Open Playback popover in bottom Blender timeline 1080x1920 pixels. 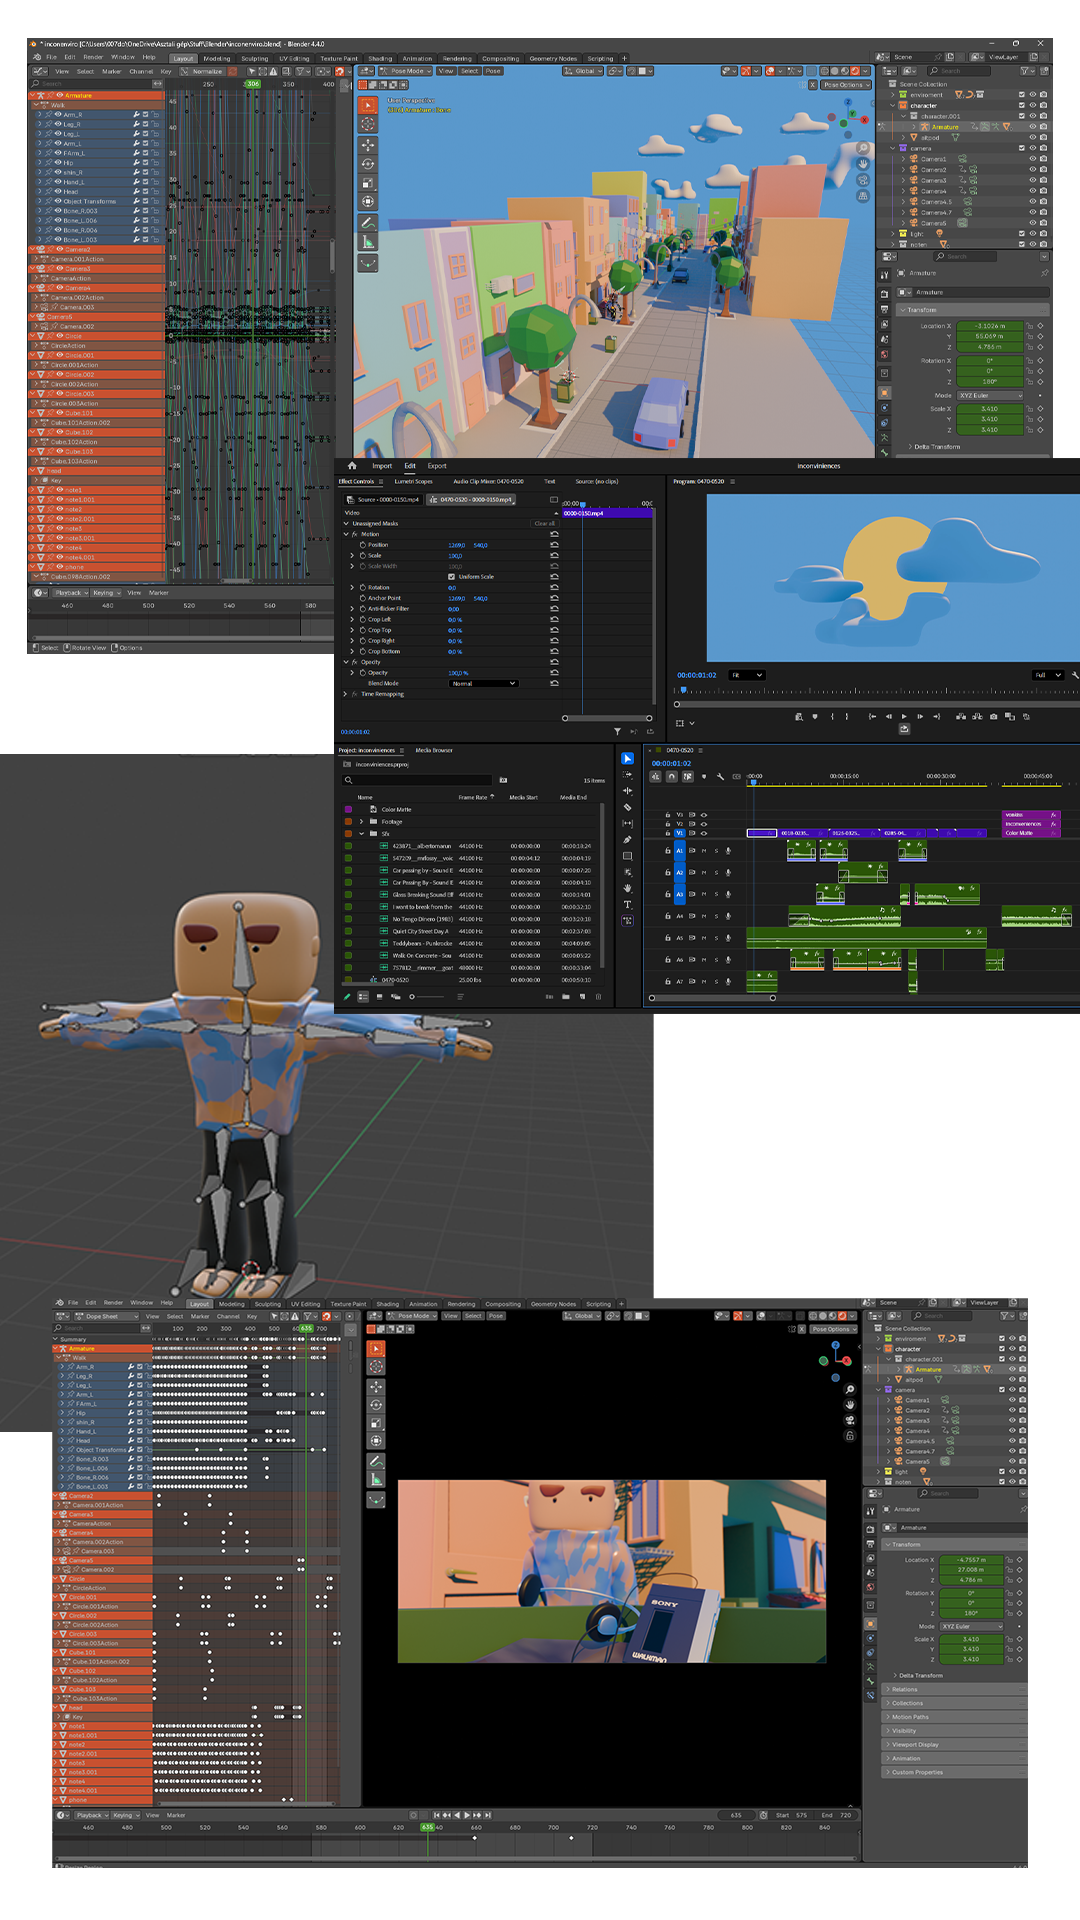[90, 1815]
